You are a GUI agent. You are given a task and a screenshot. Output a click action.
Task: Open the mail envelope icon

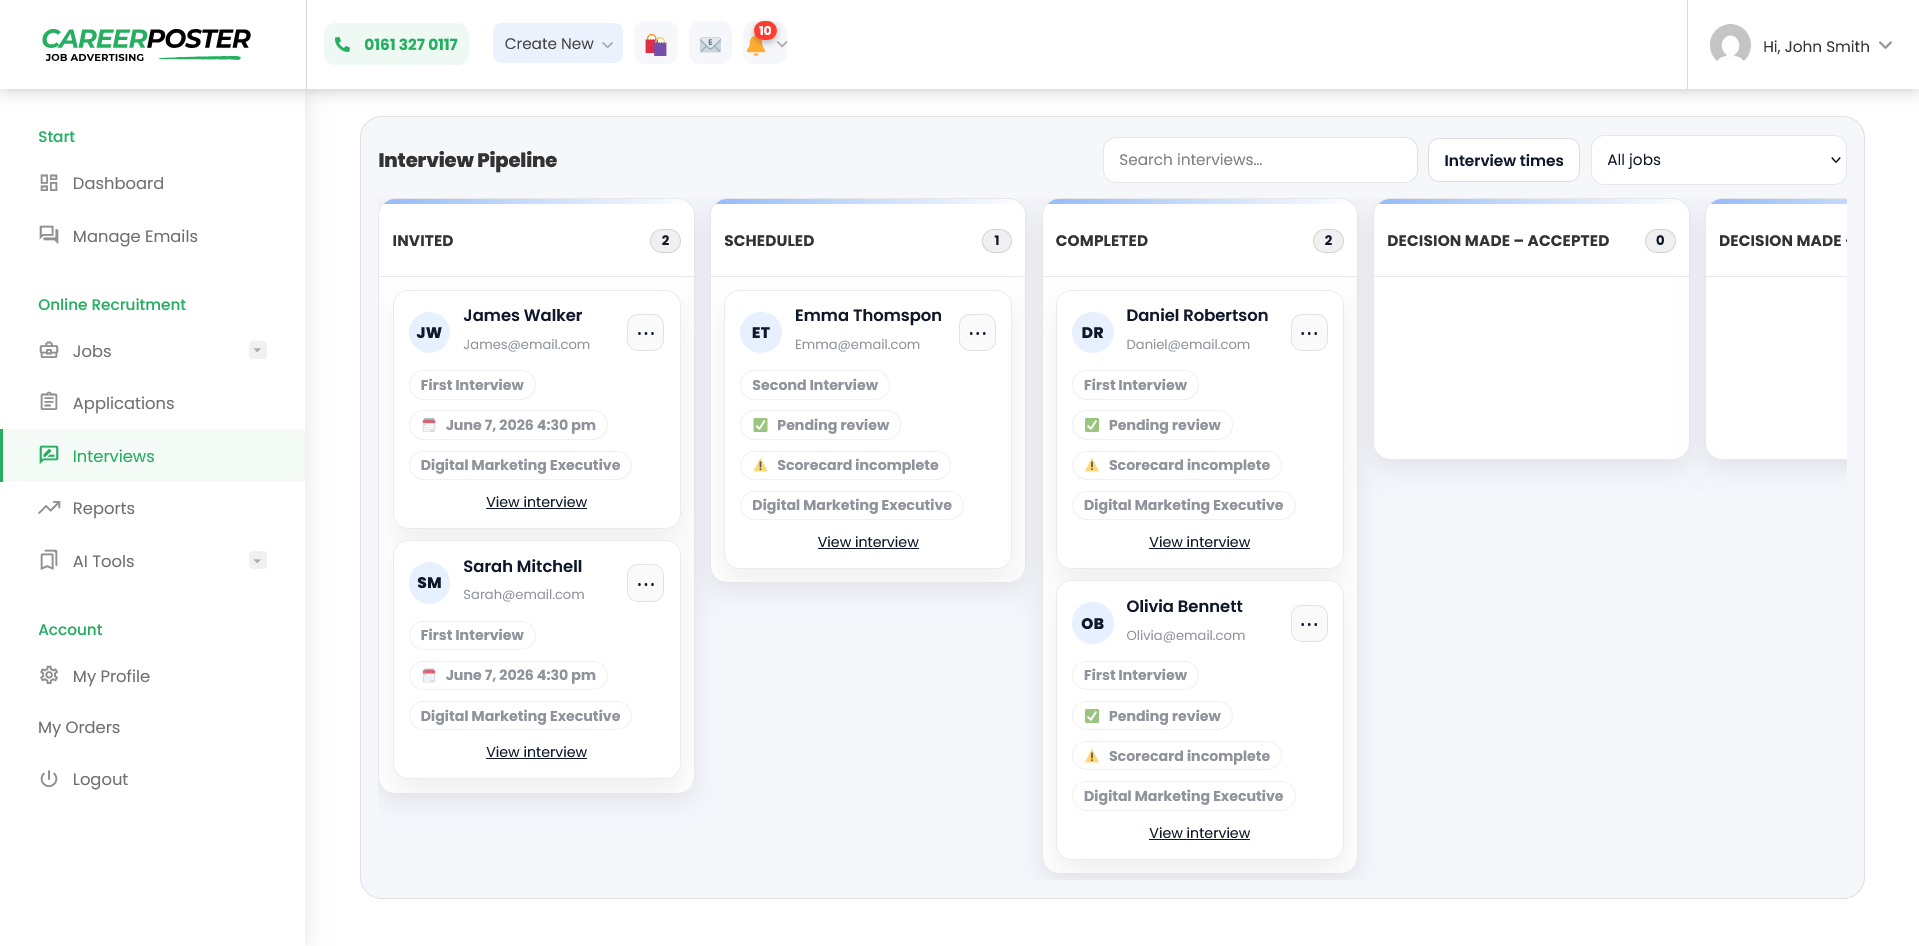pos(710,43)
